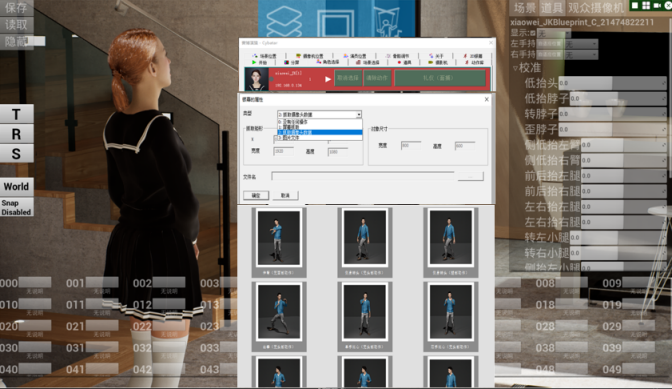Select the four-grid layout icon
The height and width of the screenshot is (389, 672).
(x=646, y=5)
